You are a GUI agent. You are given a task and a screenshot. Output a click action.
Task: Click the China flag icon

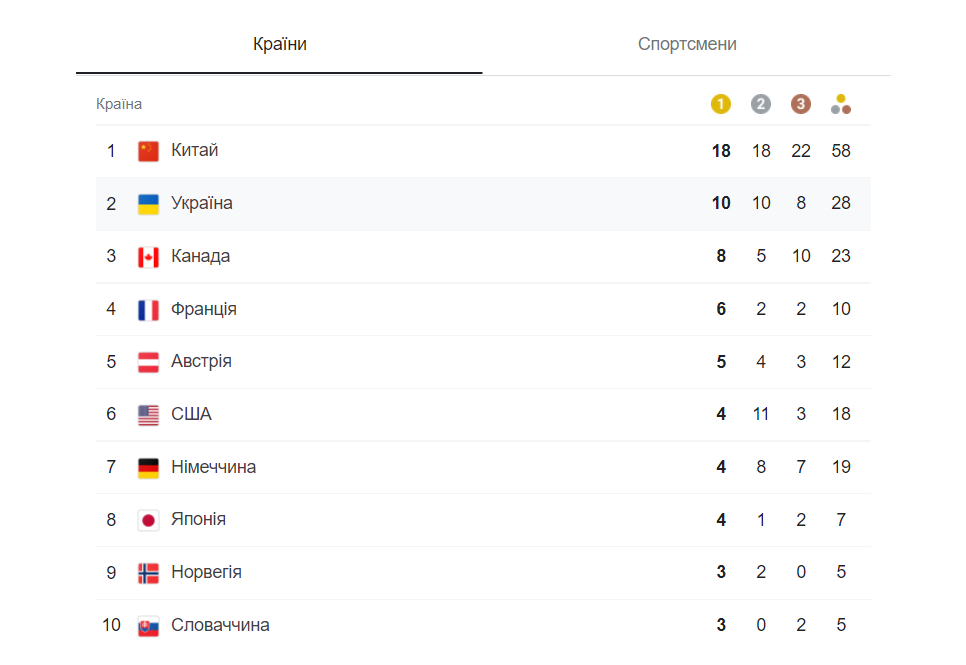tap(148, 151)
